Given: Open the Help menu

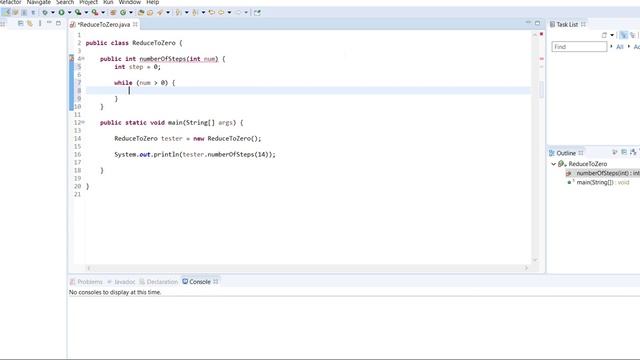Looking at the screenshot, I should (x=153, y=2).
